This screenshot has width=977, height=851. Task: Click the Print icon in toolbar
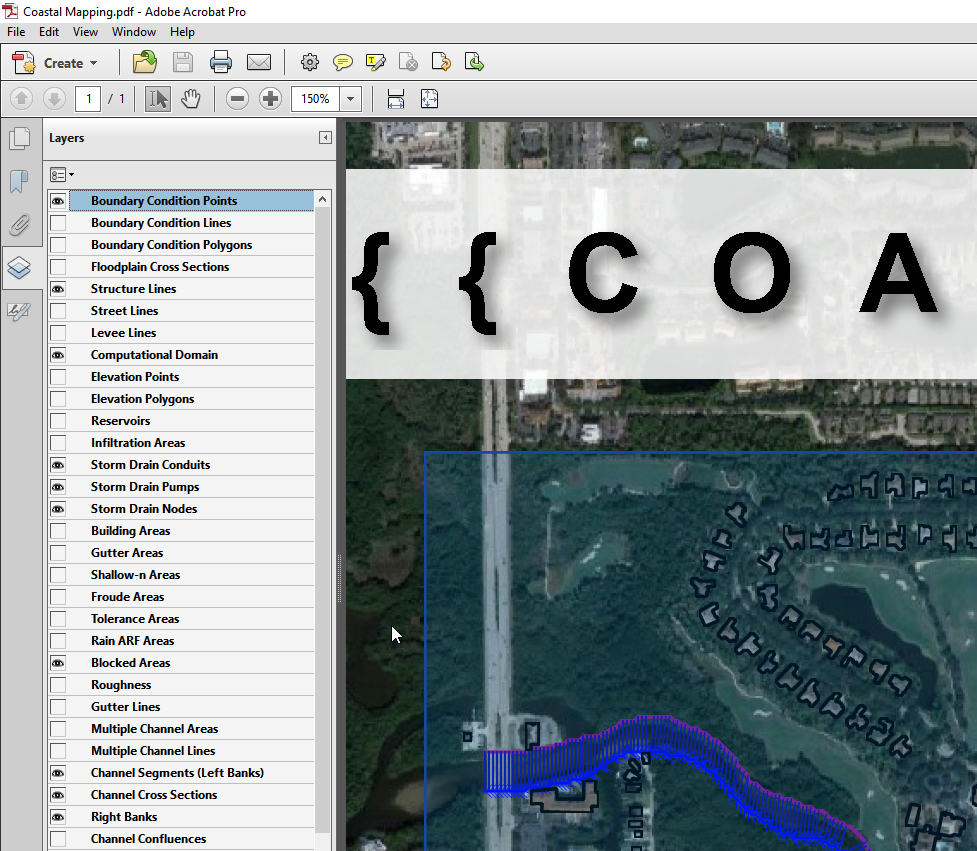click(221, 63)
